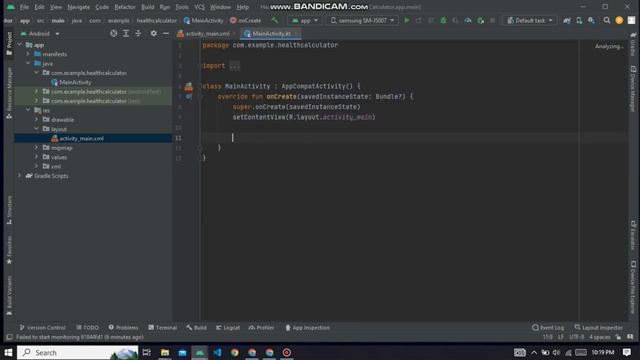This screenshot has width=640, height=360.
Task: Open the File menu
Action: [x=24, y=7]
